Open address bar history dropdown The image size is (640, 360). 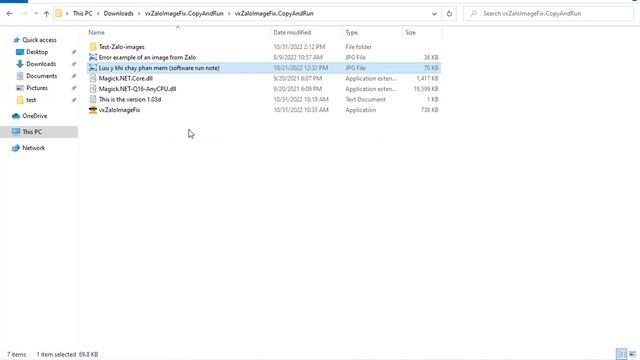click(434, 13)
